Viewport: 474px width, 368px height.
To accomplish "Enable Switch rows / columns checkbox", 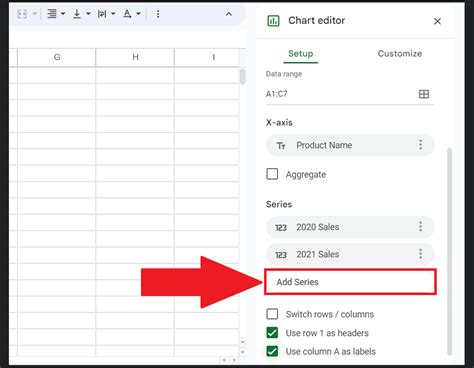I will pyautogui.click(x=272, y=314).
